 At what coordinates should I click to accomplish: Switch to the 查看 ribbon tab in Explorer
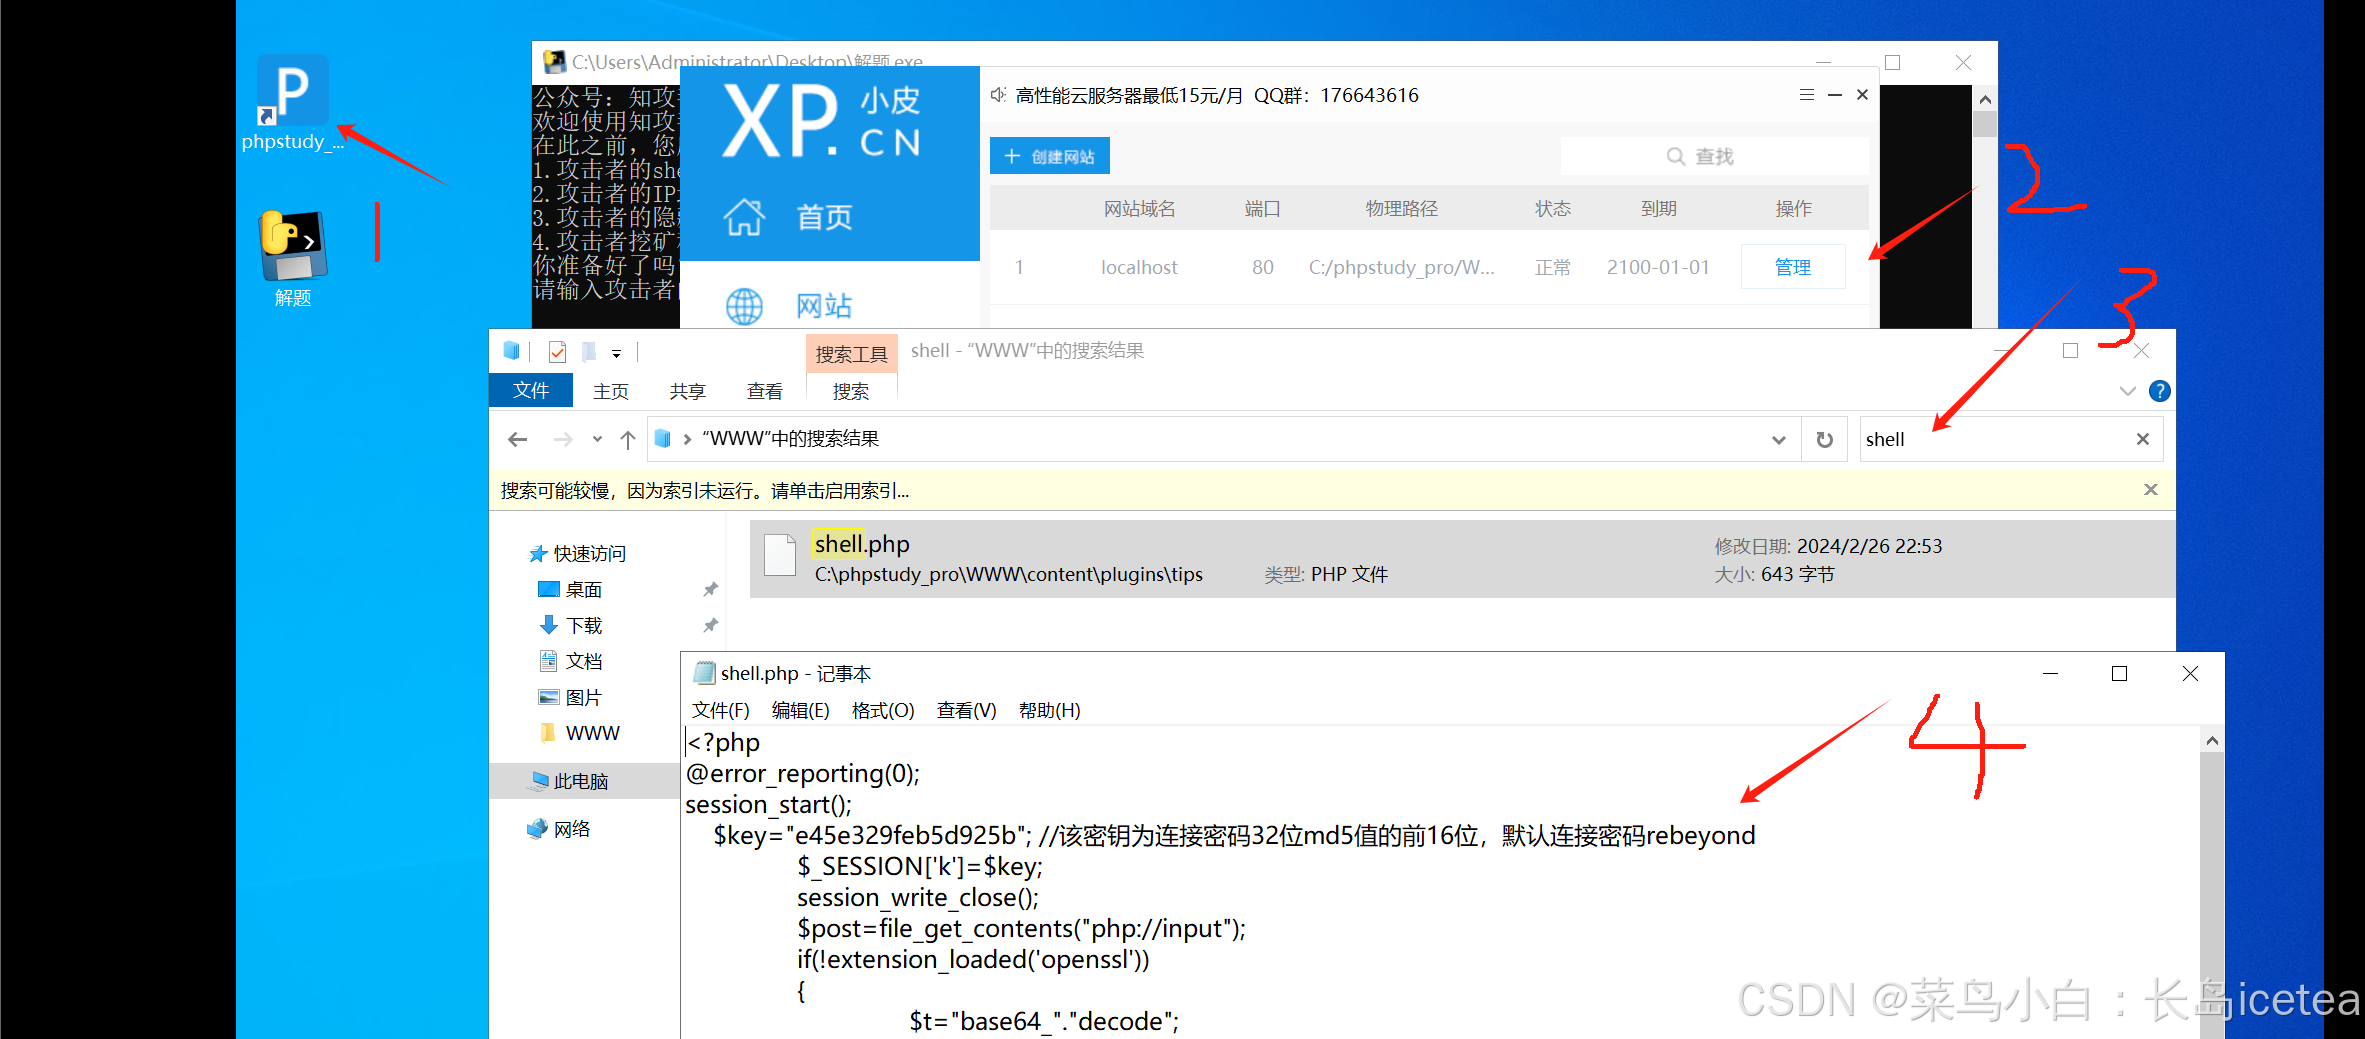pyautogui.click(x=764, y=390)
